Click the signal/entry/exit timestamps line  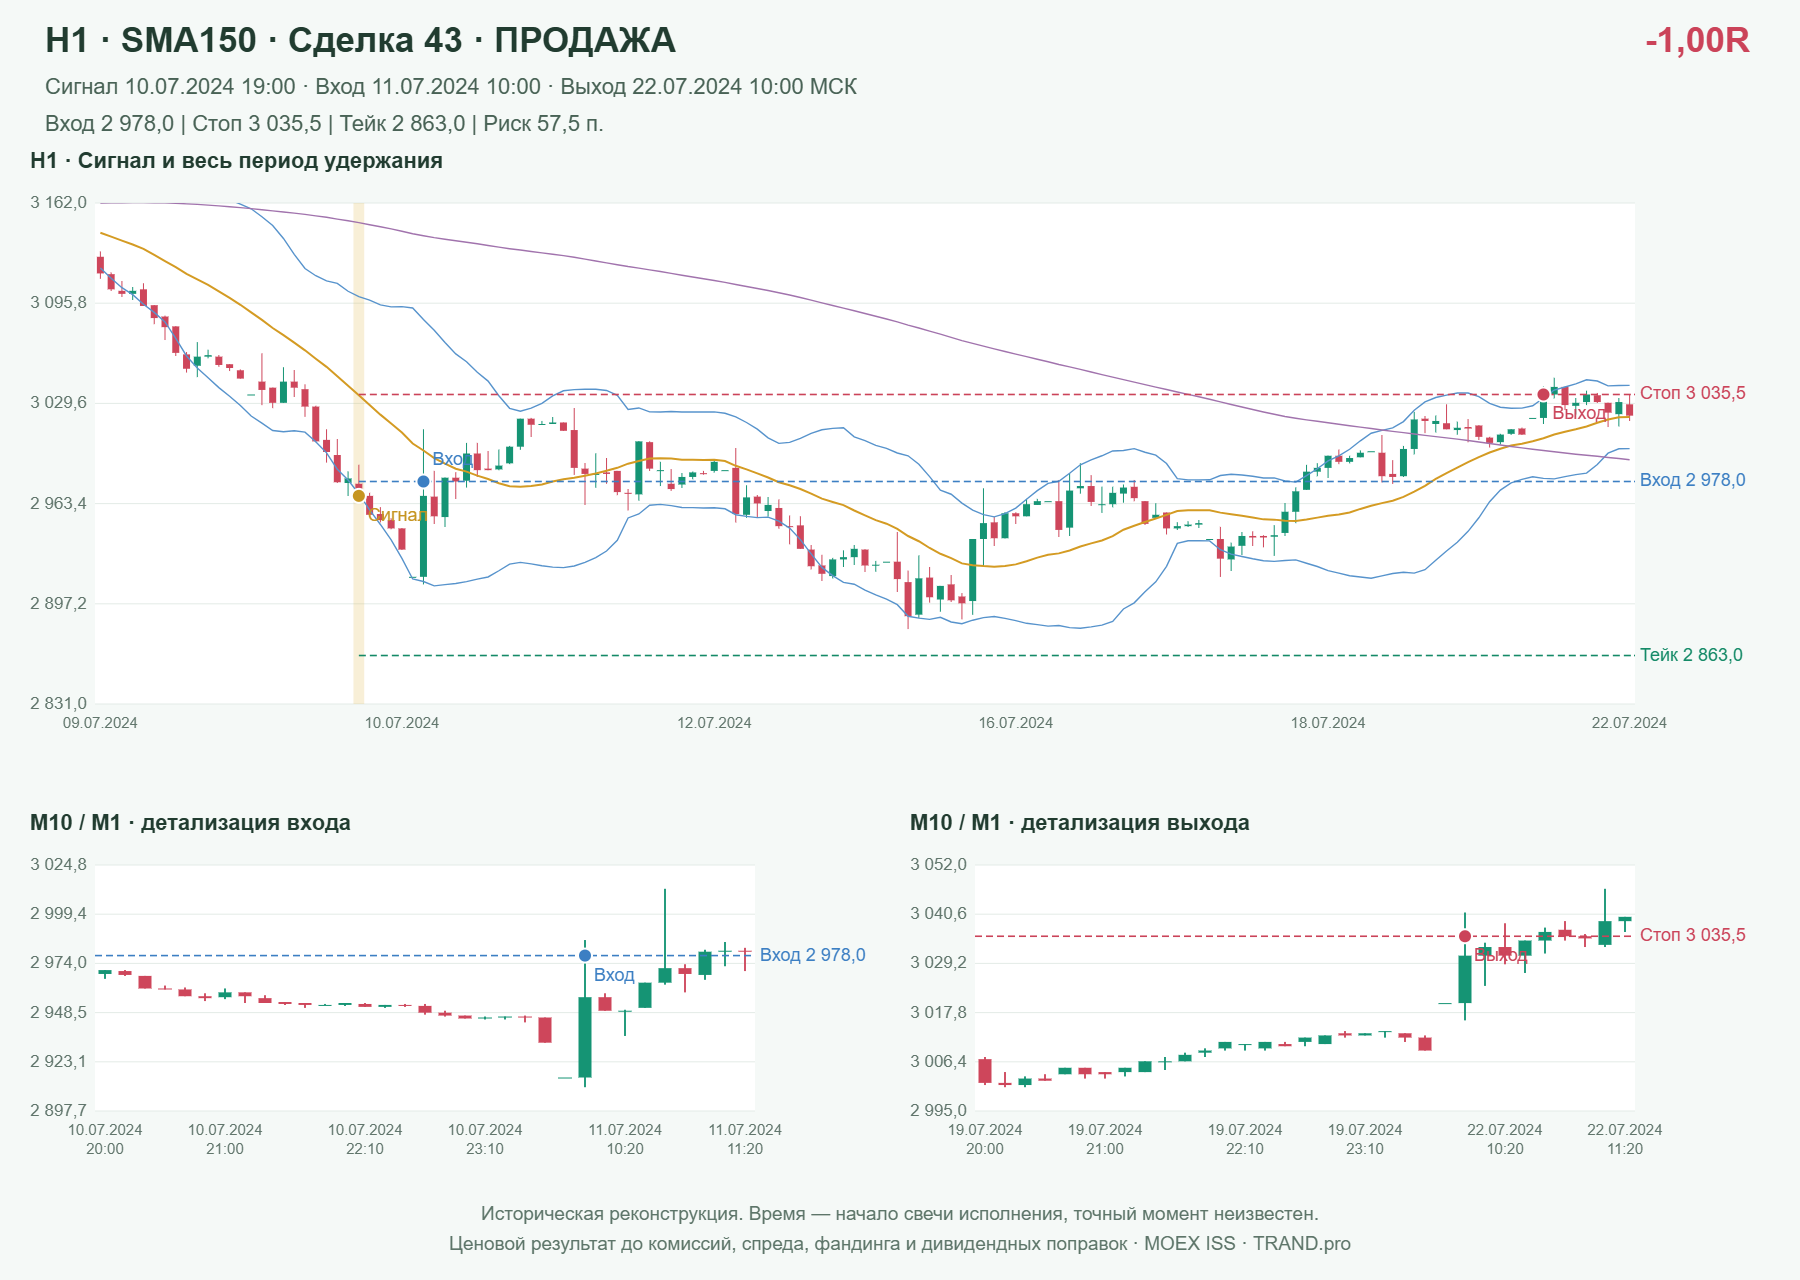[451, 87]
